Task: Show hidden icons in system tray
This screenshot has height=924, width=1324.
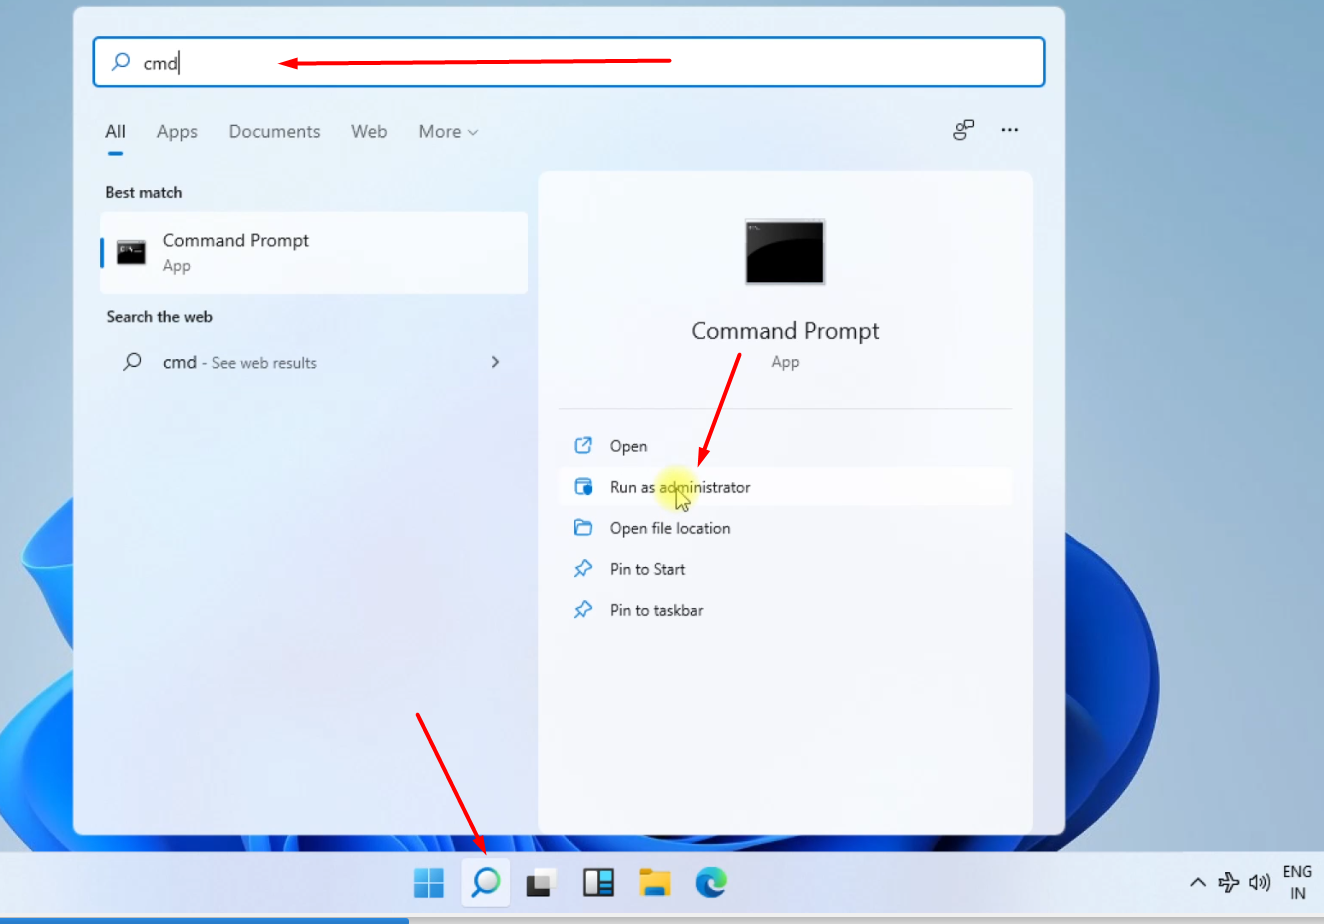Action: (1197, 882)
